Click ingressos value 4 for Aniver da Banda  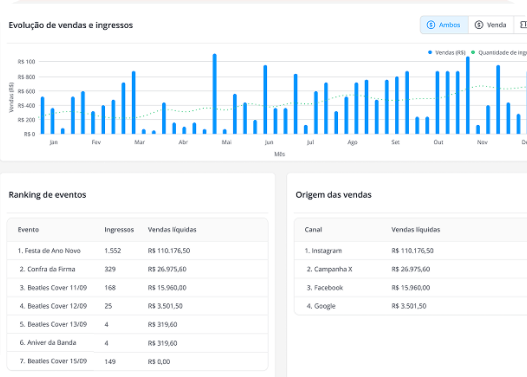(107, 343)
